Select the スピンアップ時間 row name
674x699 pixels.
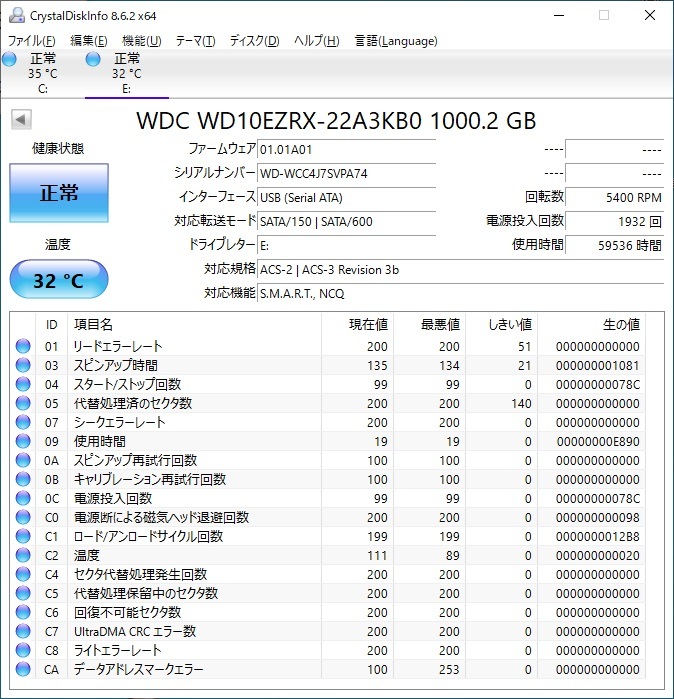pyautogui.click(x=115, y=366)
